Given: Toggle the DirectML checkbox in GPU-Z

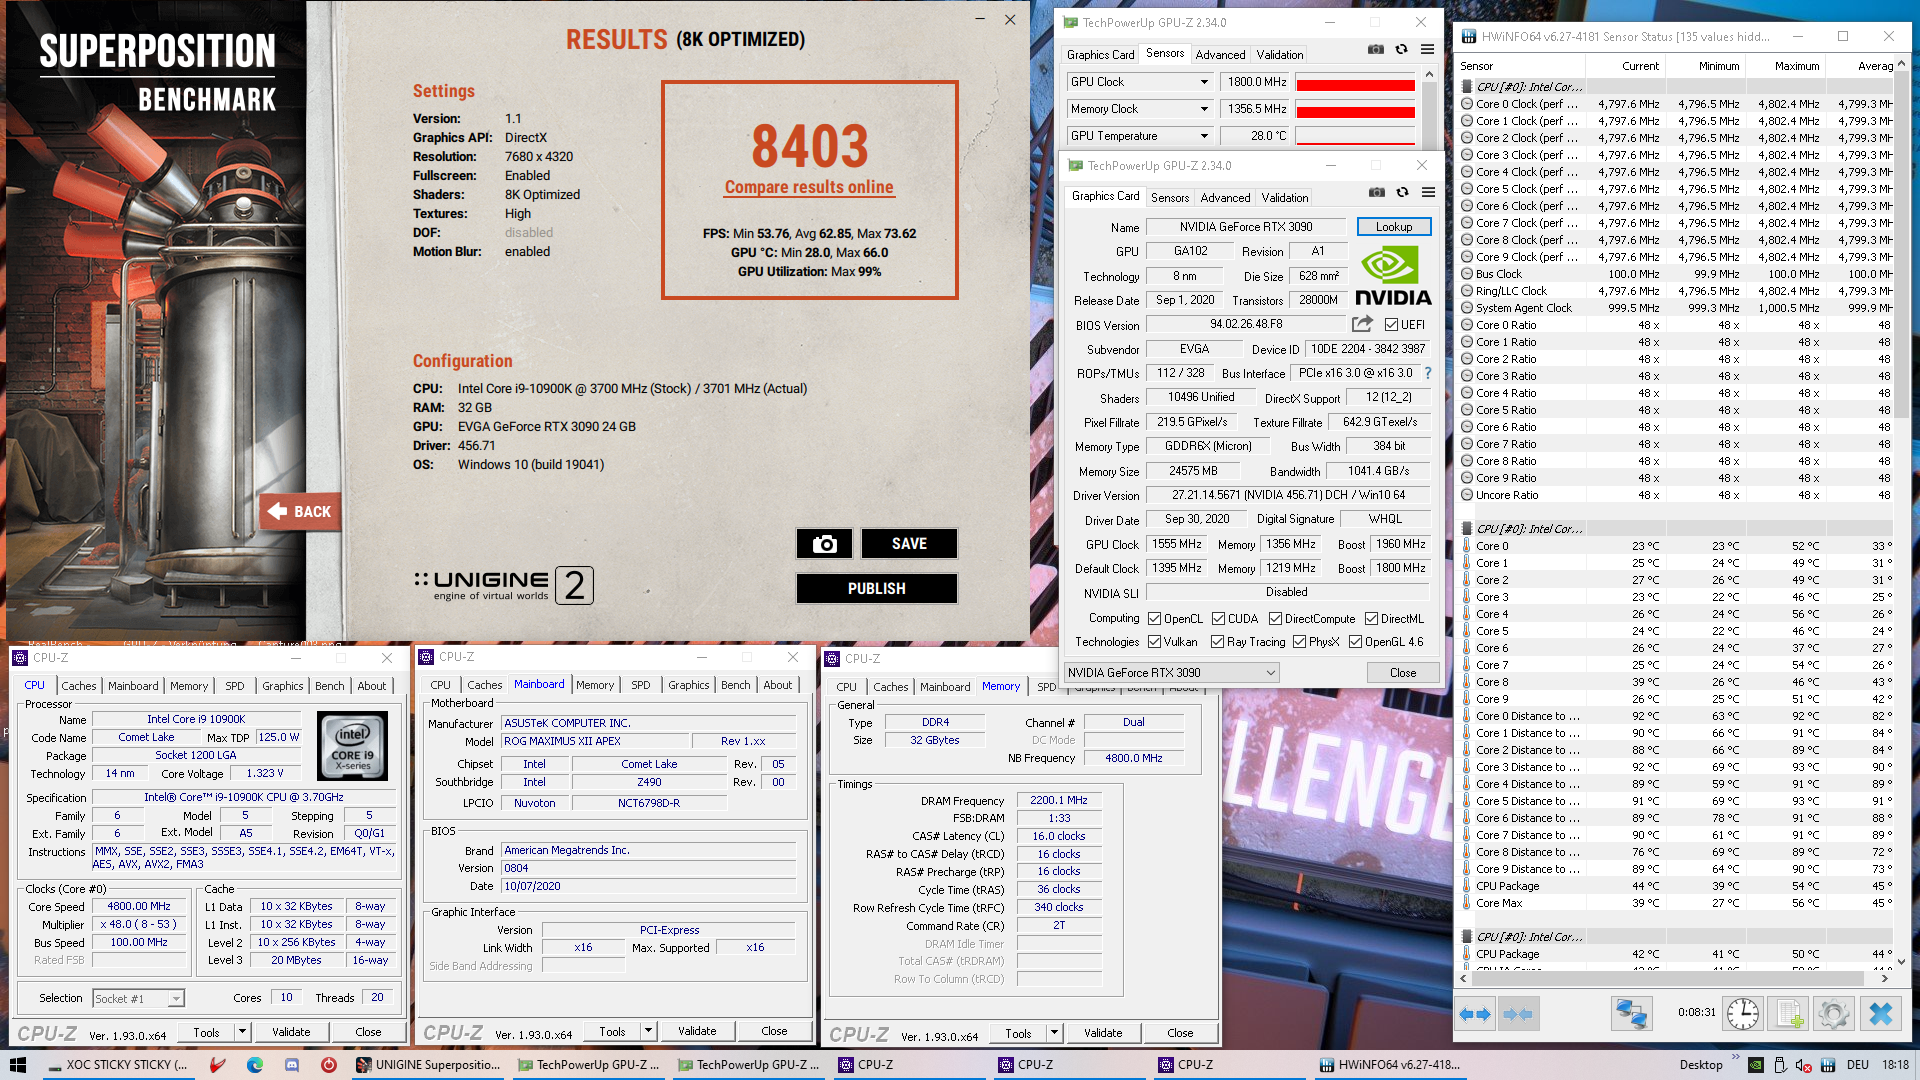Looking at the screenshot, I should [x=1372, y=619].
